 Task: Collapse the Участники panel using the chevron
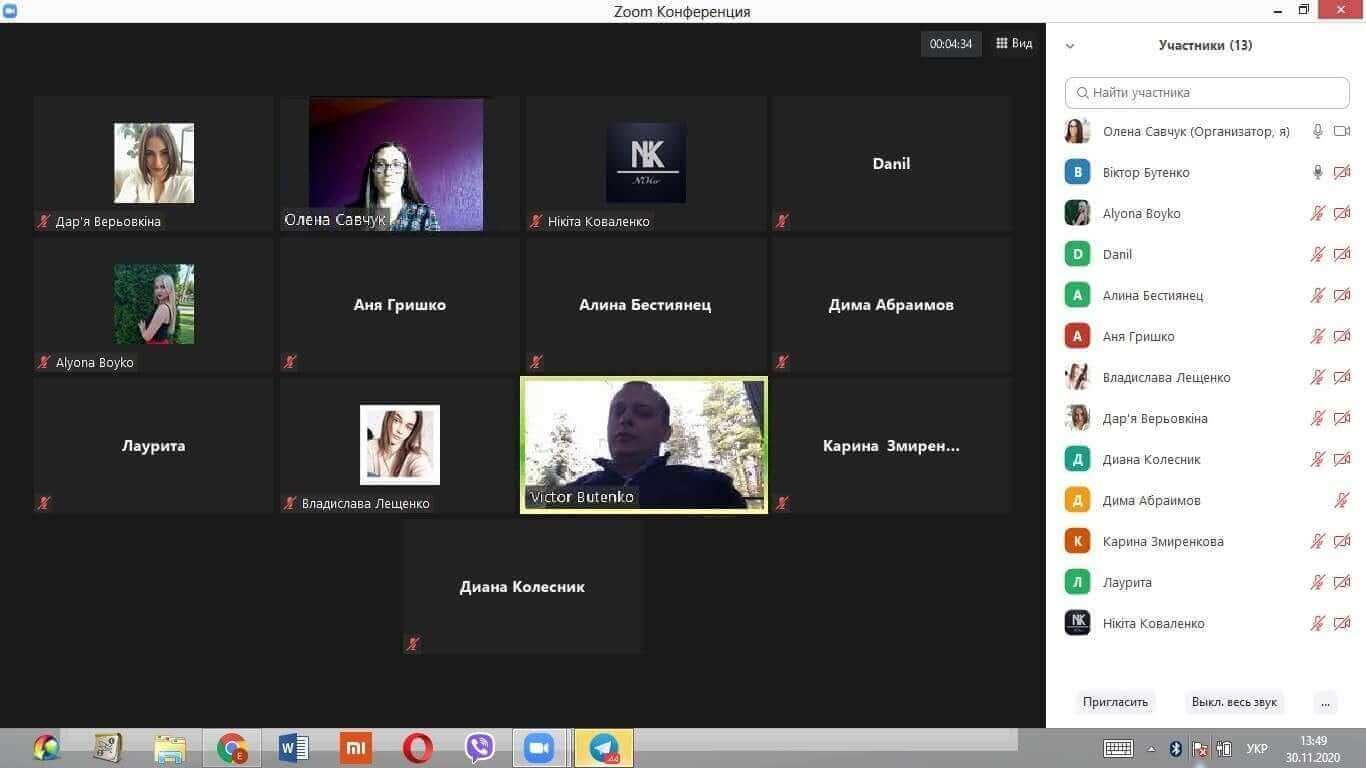click(x=1070, y=46)
